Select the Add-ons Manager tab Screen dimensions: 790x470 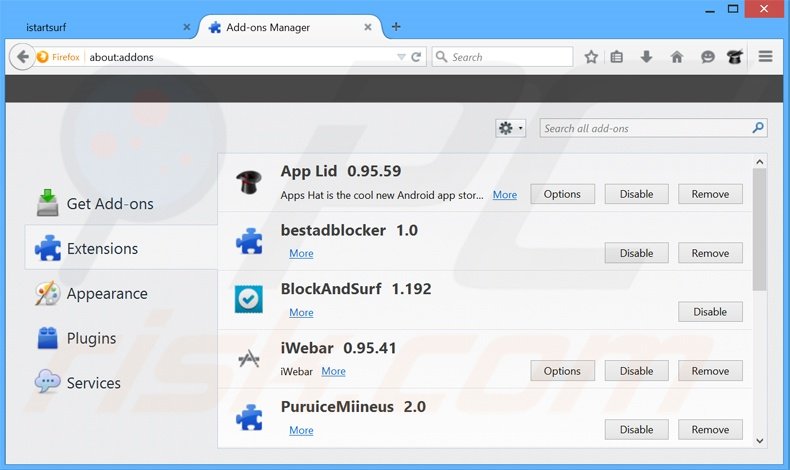(291, 27)
